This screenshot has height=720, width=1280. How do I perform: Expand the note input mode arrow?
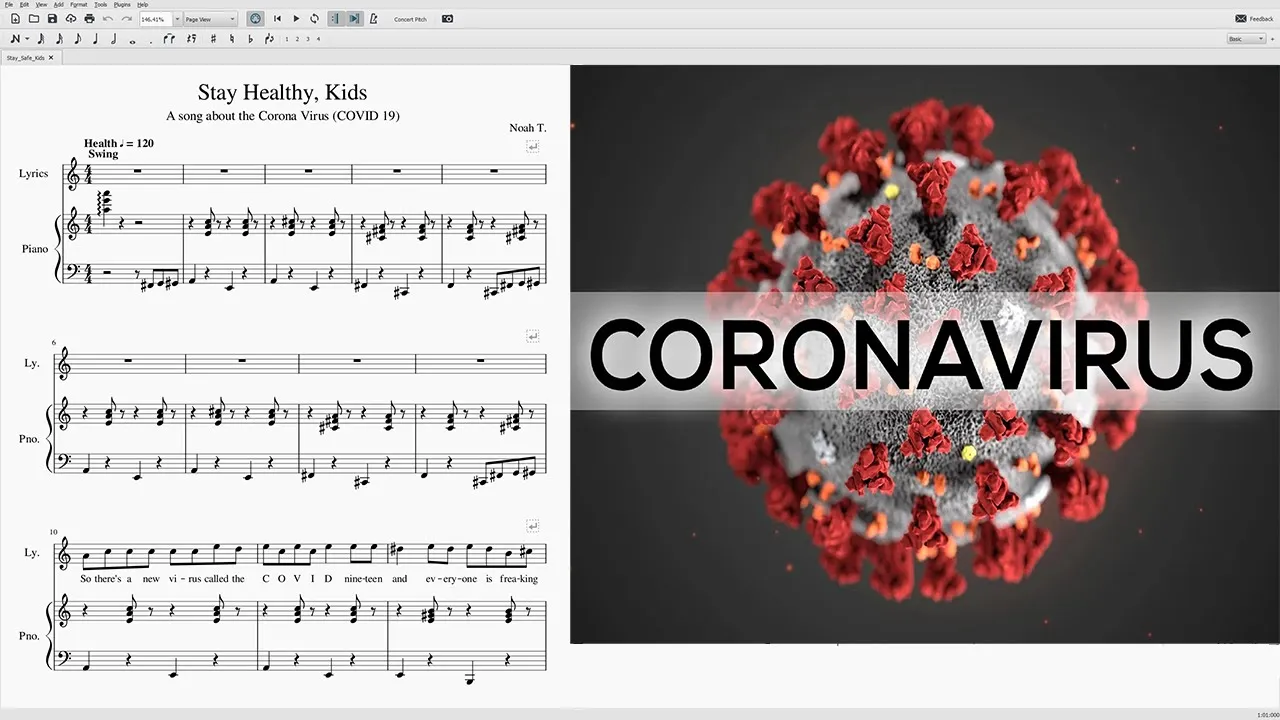tap(27, 39)
